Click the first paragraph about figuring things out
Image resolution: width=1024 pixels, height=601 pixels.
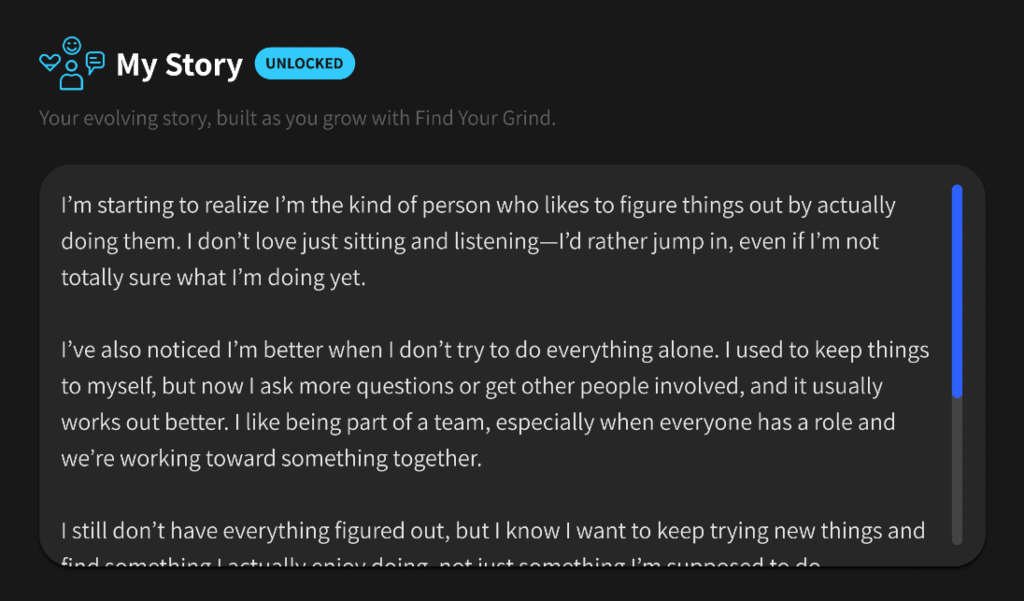pos(478,242)
